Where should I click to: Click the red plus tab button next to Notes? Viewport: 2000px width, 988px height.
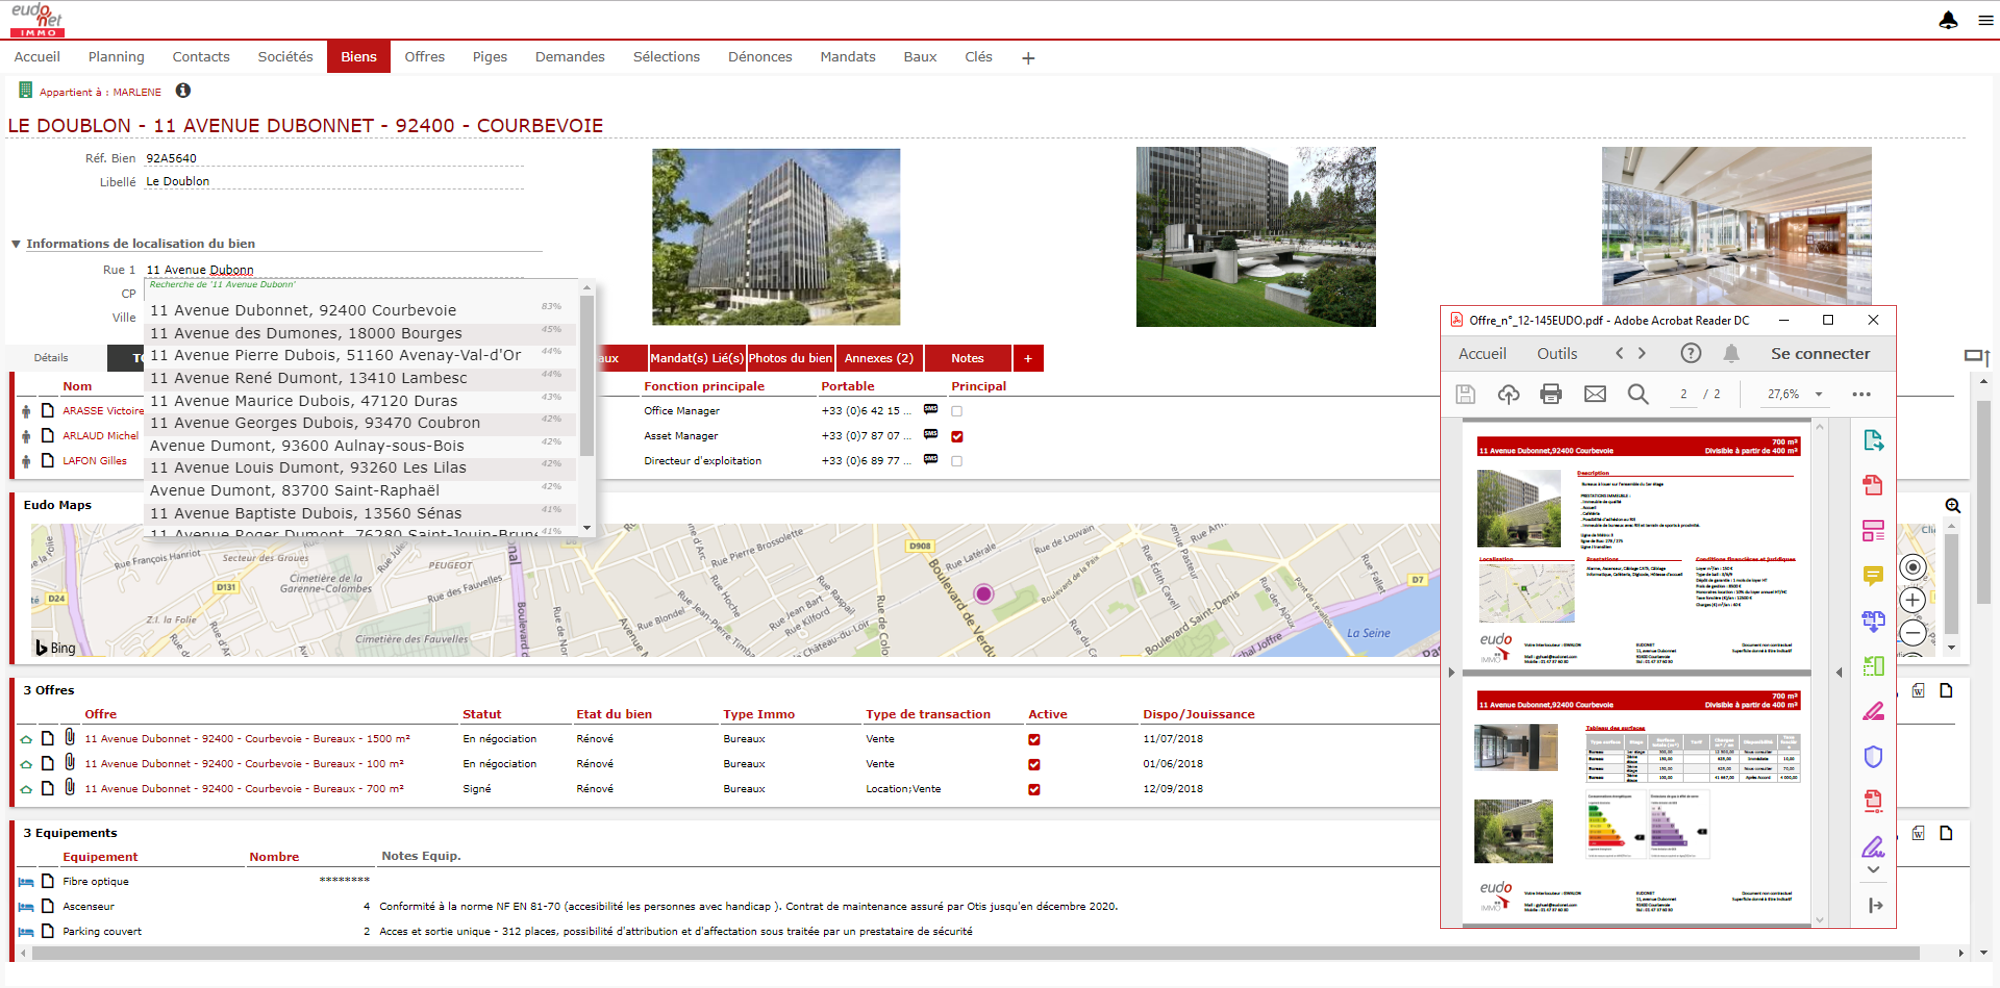click(x=1028, y=358)
